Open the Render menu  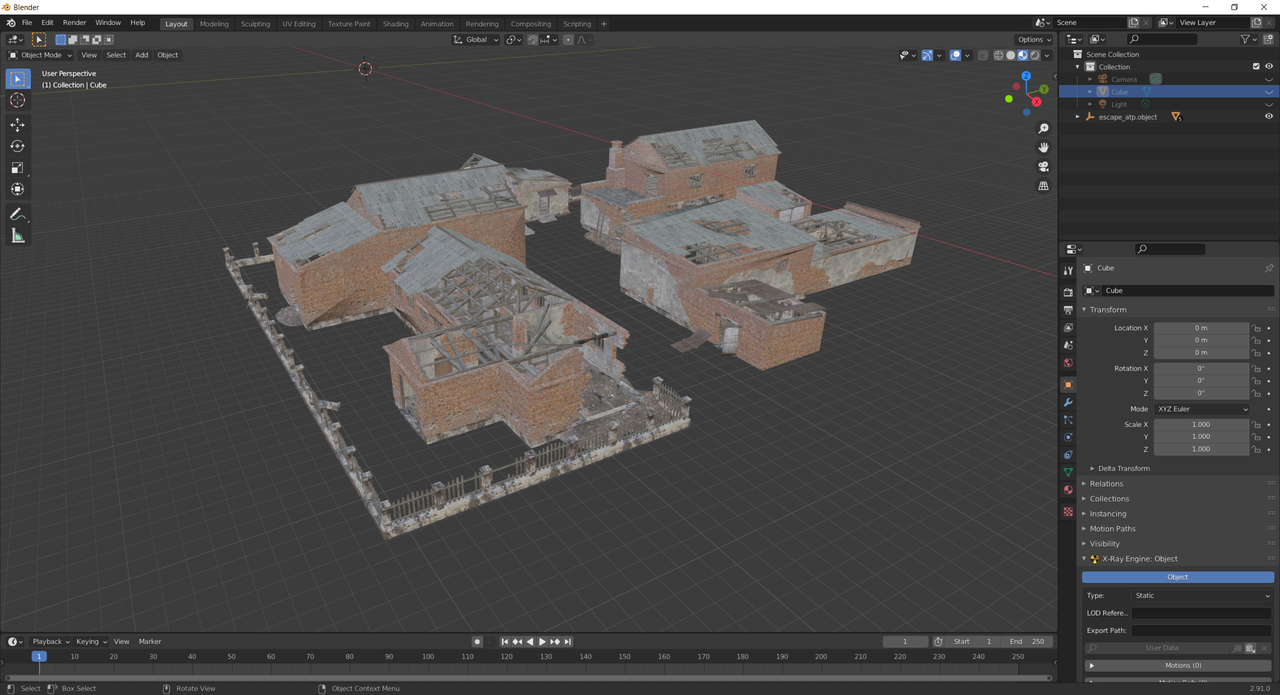[x=75, y=23]
